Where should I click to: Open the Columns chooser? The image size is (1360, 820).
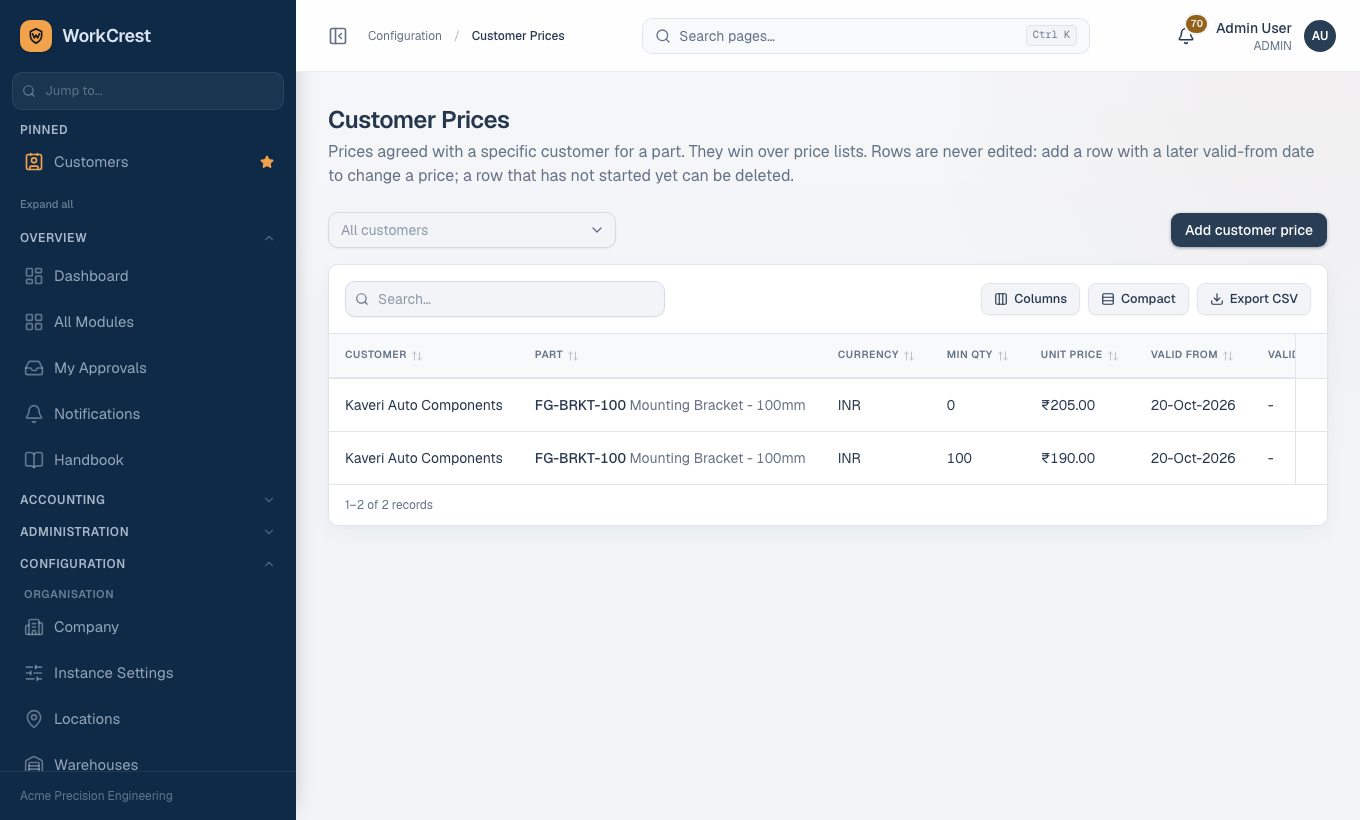[x=1031, y=299]
